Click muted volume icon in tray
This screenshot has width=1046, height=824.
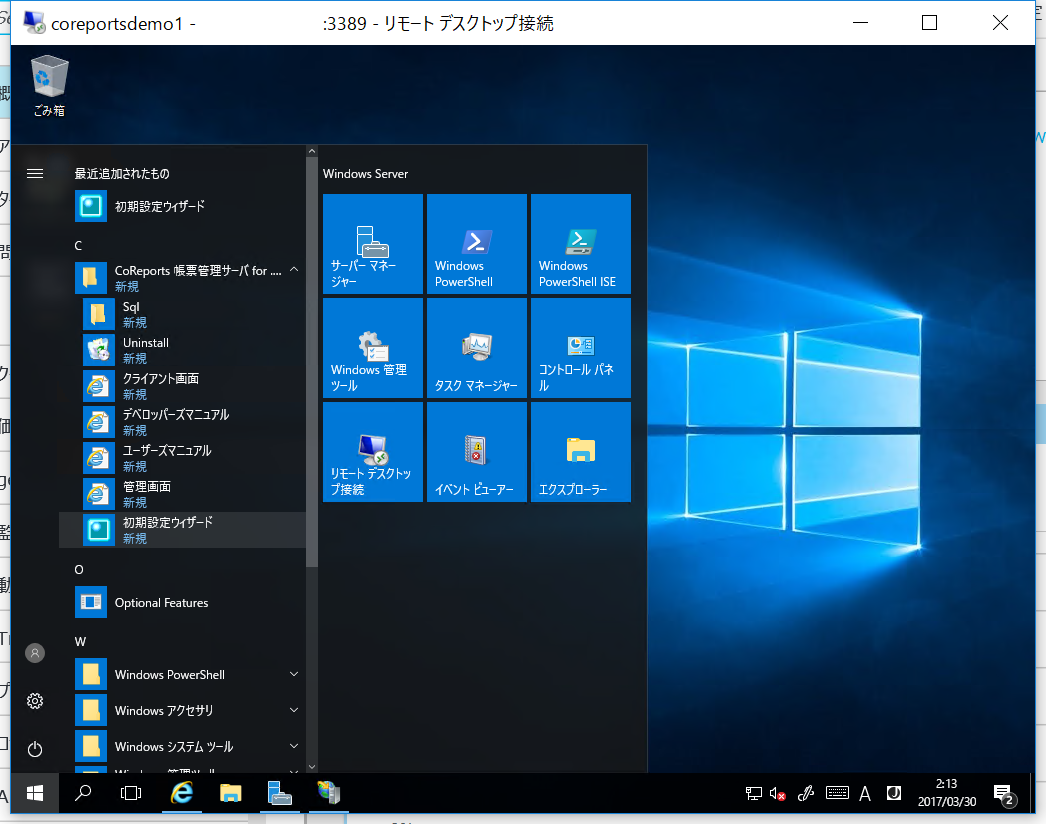pyautogui.click(x=778, y=793)
